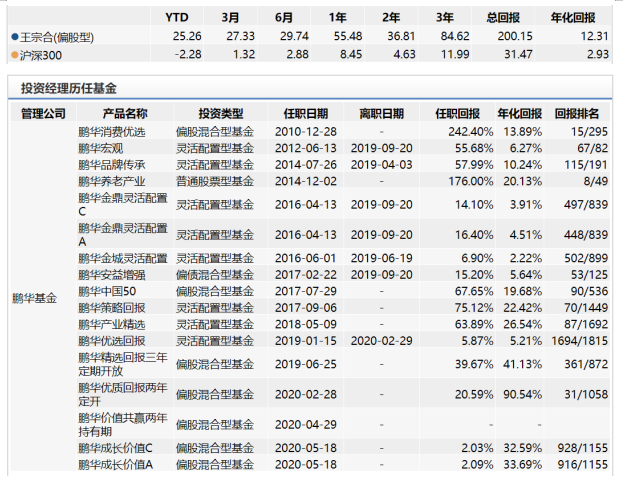The height and width of the screenshot is (486, 623).
Task: Open the 鹏华优选回报 fund
Action: [x=112, y=341]
